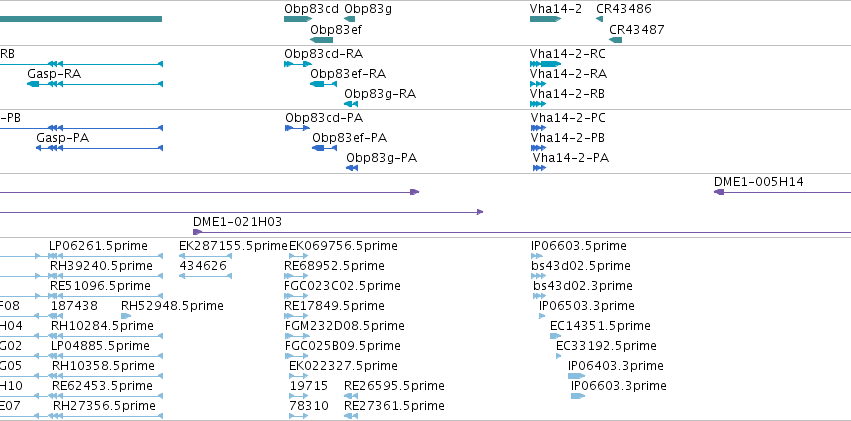Open the Obp83cd-RA transcript label
The width and height of the screenshot is (851, 421).
(323, 54)
